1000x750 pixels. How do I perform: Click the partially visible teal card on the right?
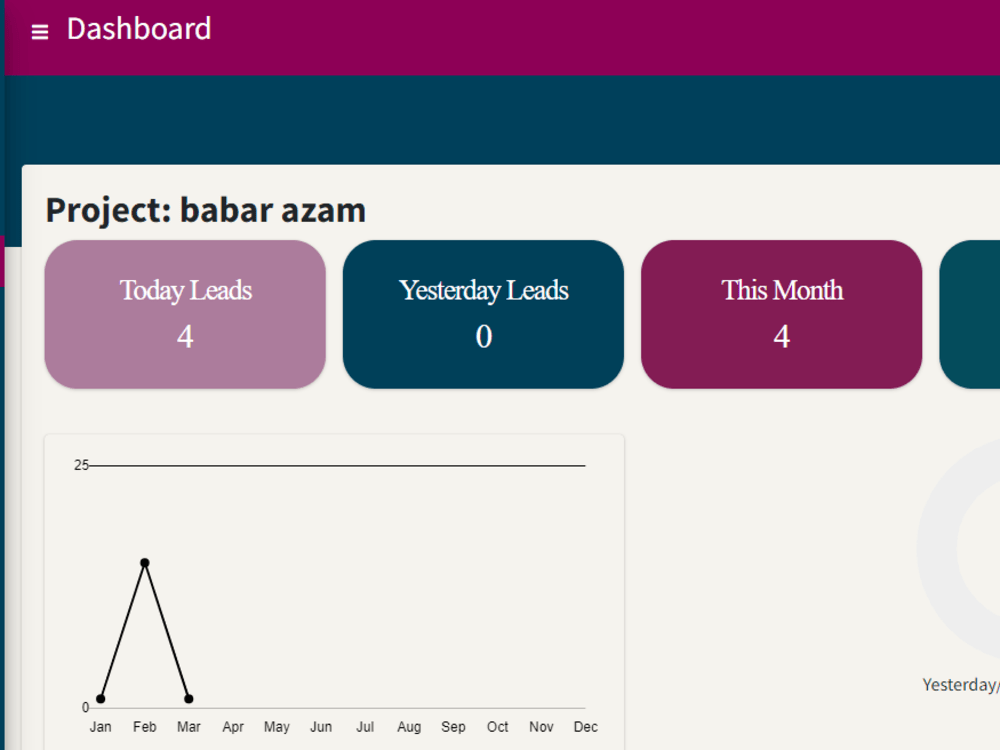pos(975,314)
